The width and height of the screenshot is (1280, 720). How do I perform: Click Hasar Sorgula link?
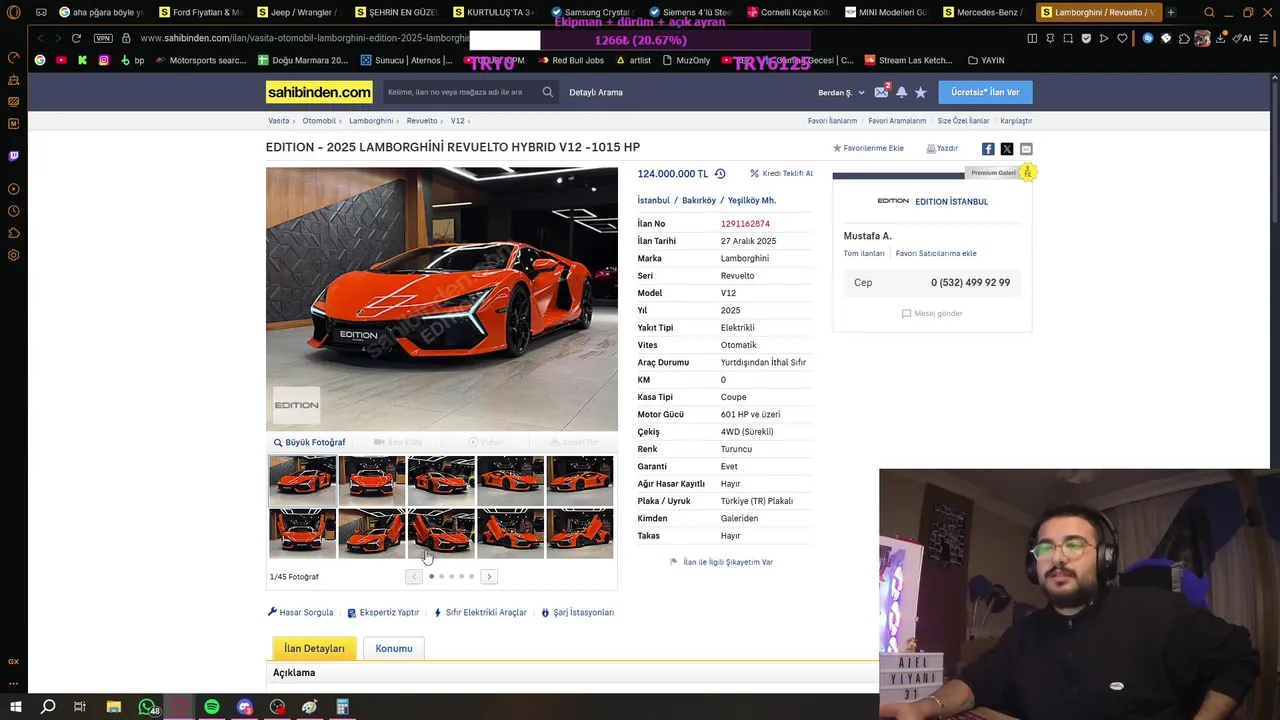tap(301, 612)
